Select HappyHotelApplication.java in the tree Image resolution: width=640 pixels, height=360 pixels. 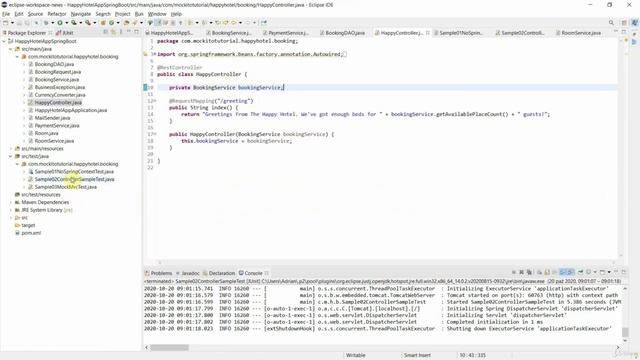tap(71, 110)
